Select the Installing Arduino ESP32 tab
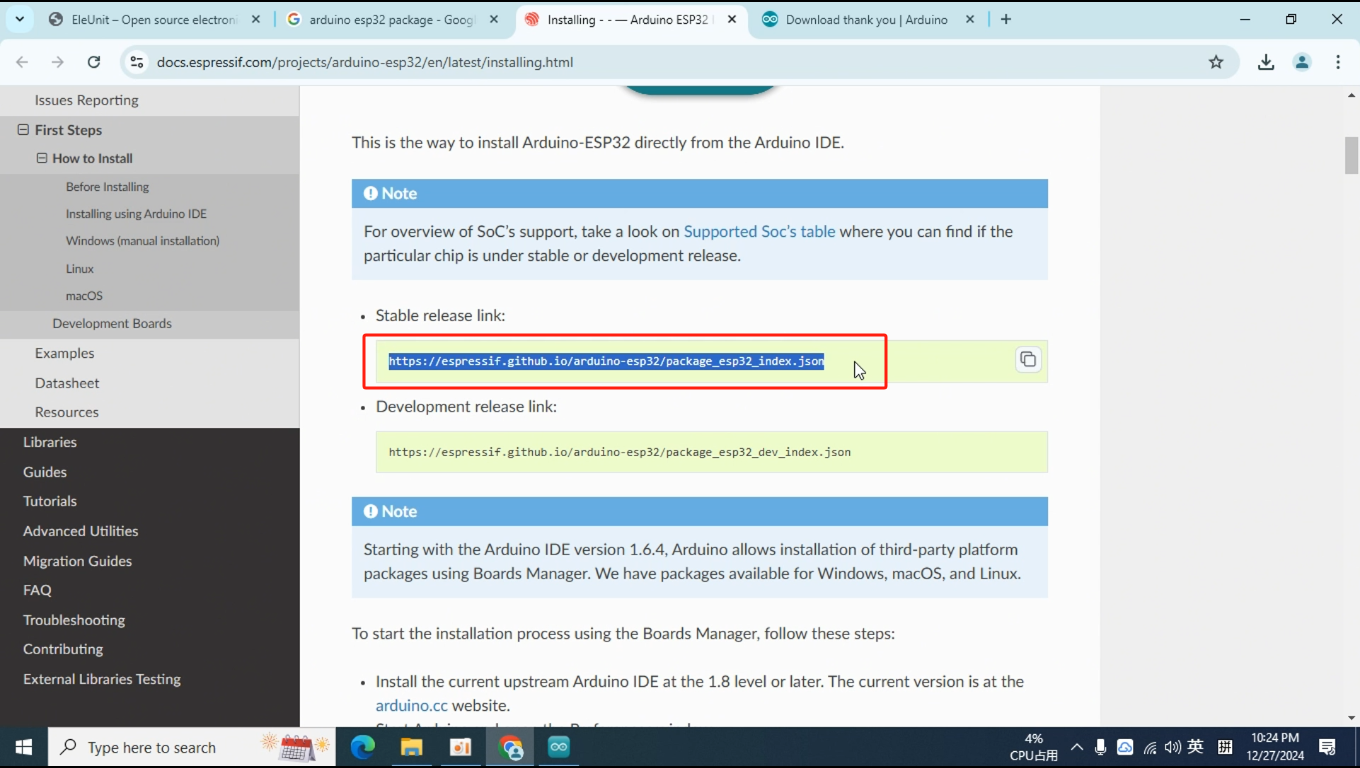Image resolution: width=1360 pixels, height=768 pixels. click(619, 19)
